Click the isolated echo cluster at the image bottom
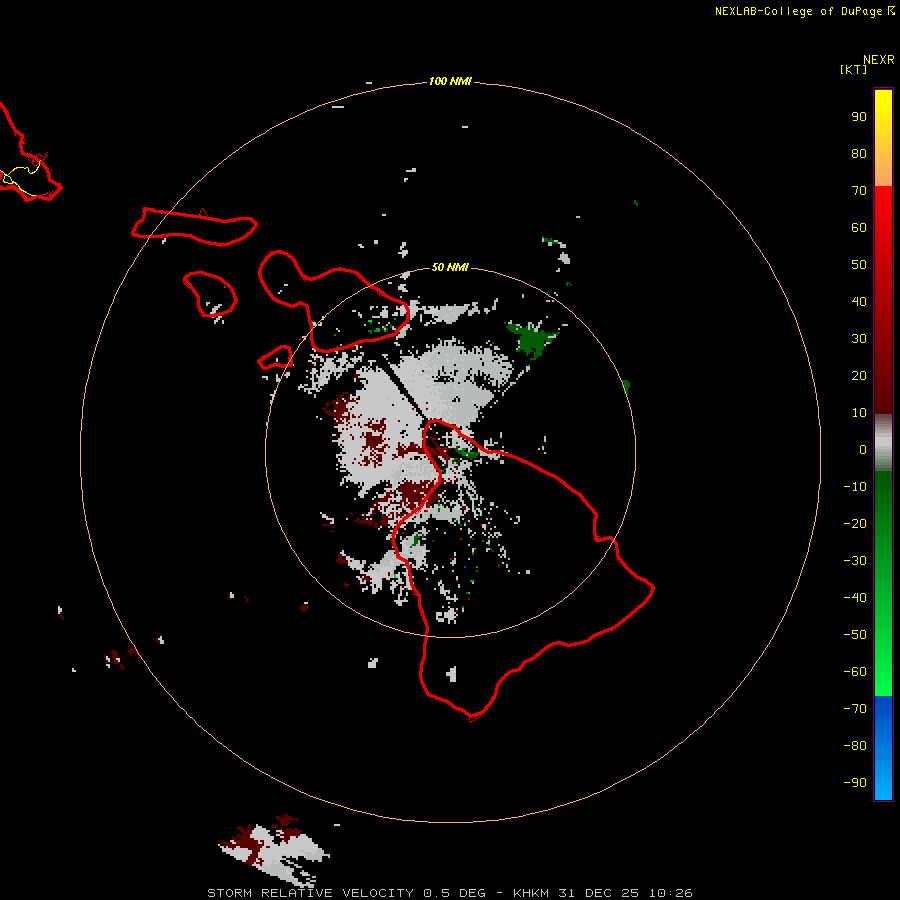The height and width of the screenshot is (900, 900). point(274,849)
